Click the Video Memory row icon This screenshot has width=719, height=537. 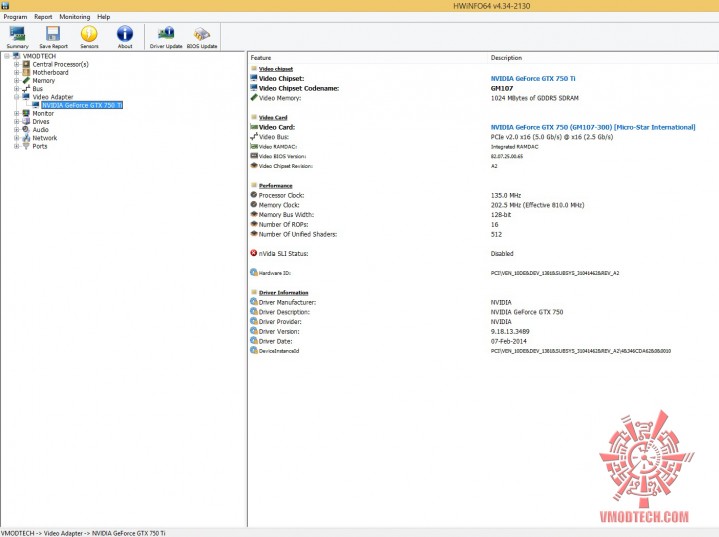(254, 98)
